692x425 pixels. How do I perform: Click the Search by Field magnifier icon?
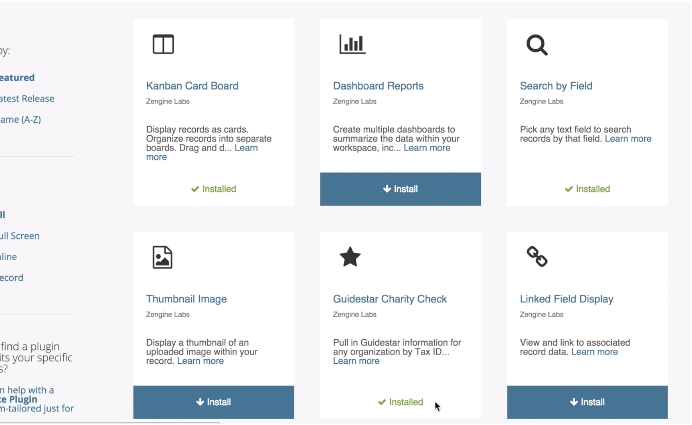537,45
